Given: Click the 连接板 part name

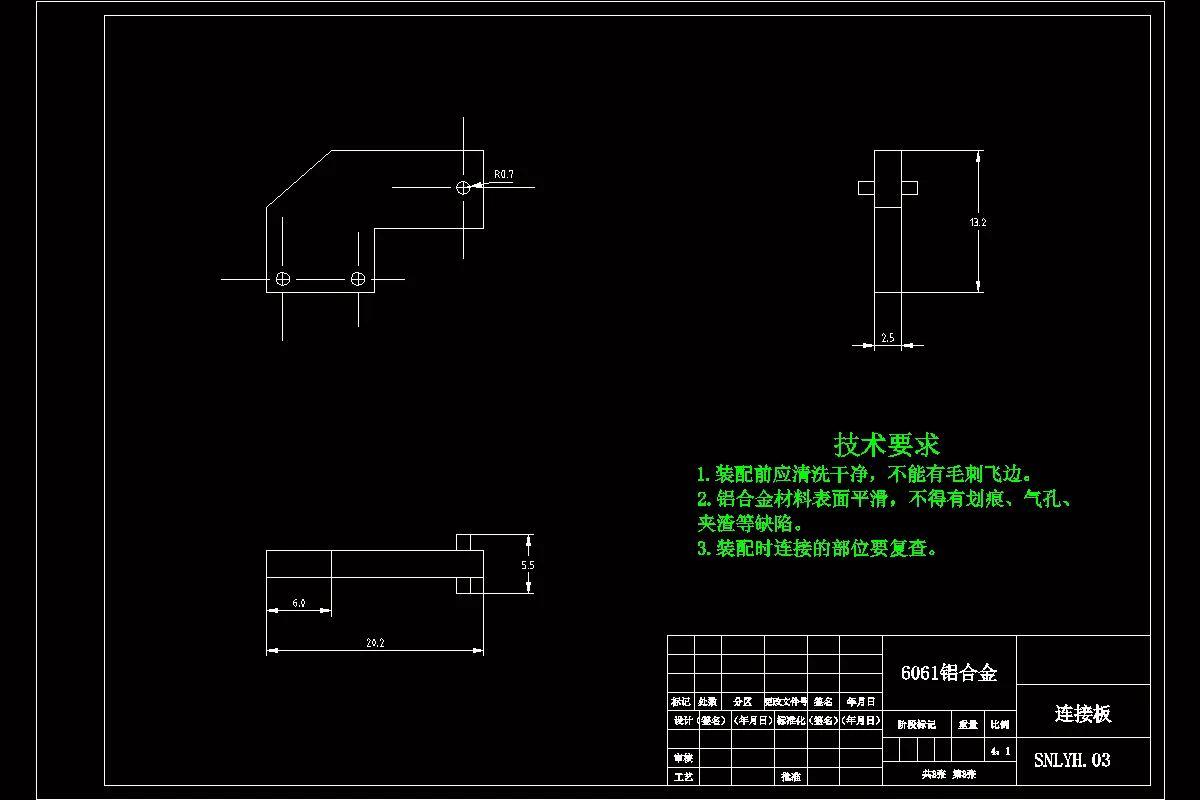Looking at the screenshot, I should pos(1083,714).
